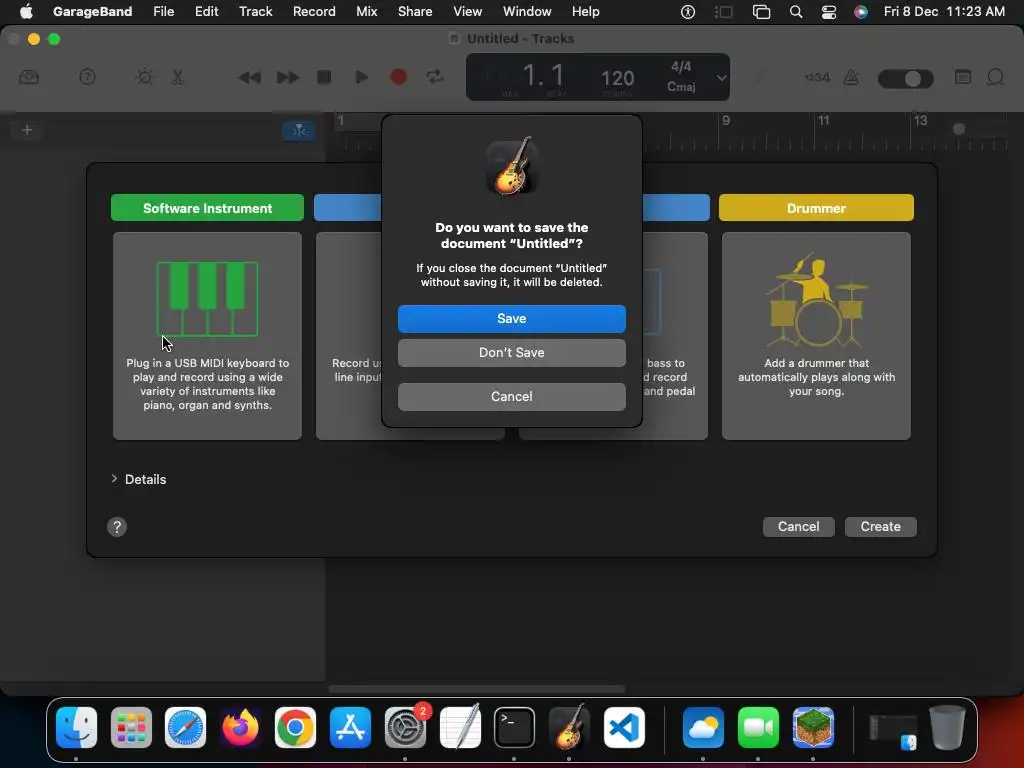Open App Store from the Dock
The width and height of the screenshot is (1024, 768).
tap(350, 728)
